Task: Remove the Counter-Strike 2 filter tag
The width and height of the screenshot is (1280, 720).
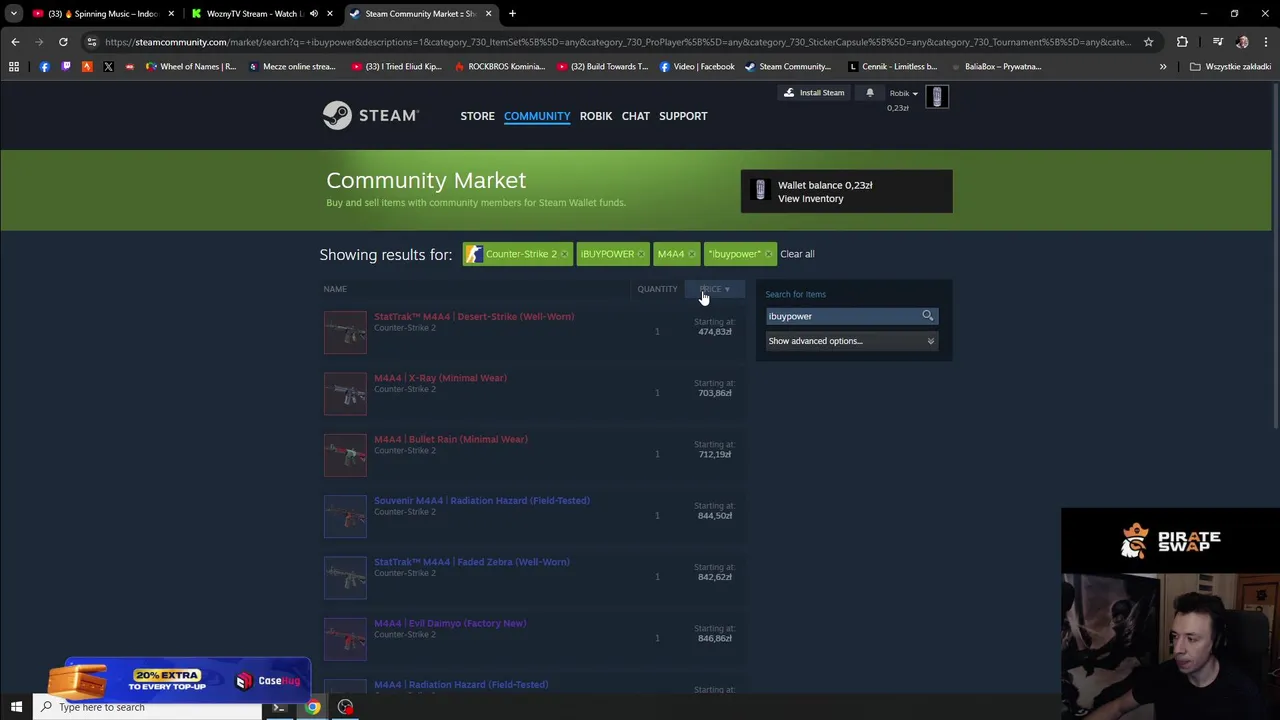Action: click(564, 254)
